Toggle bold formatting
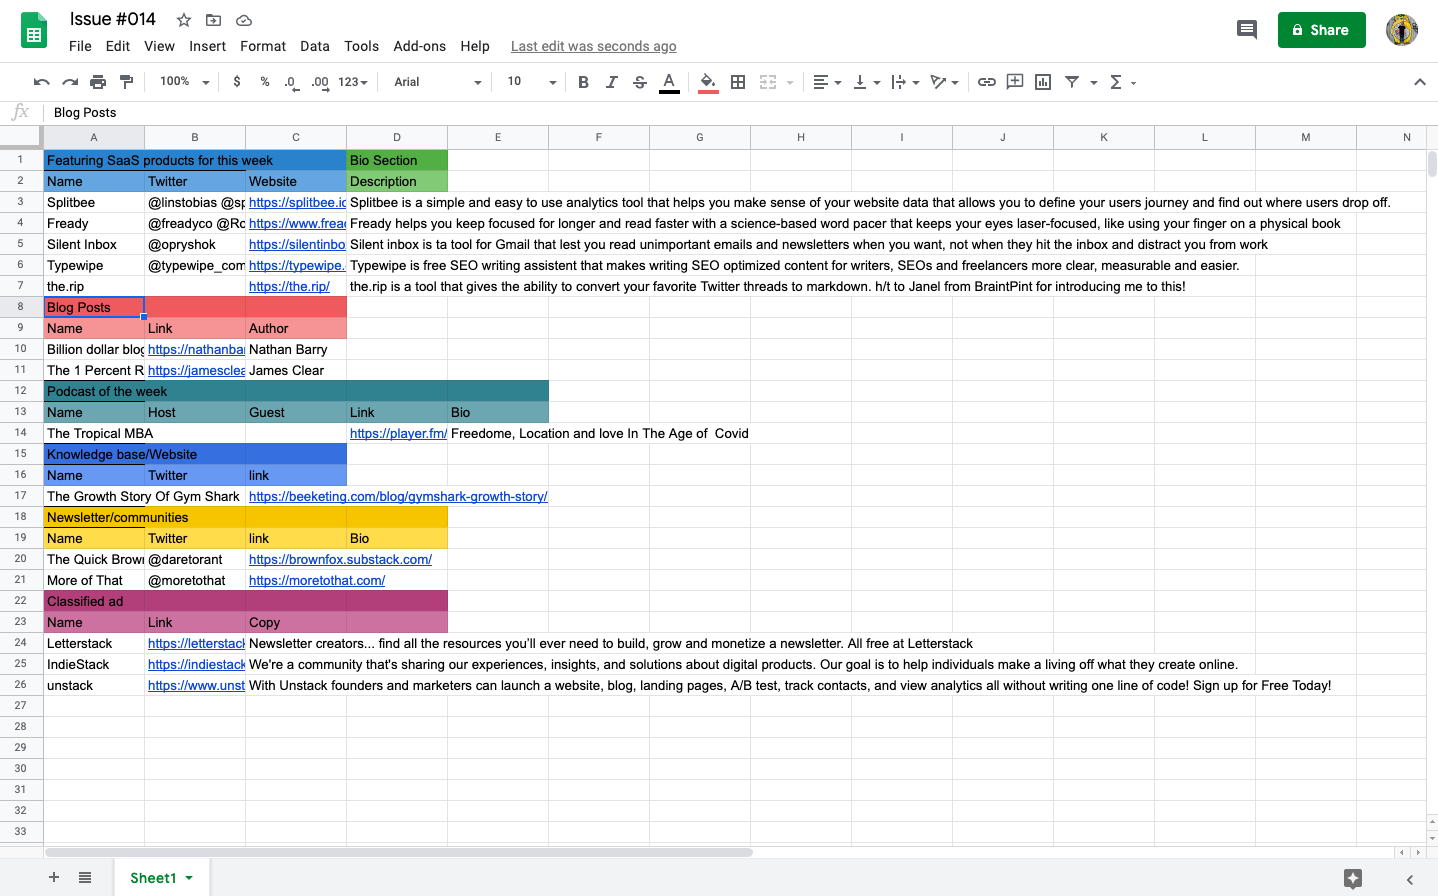Screen dimensions: 1438x896 [583, 81]
